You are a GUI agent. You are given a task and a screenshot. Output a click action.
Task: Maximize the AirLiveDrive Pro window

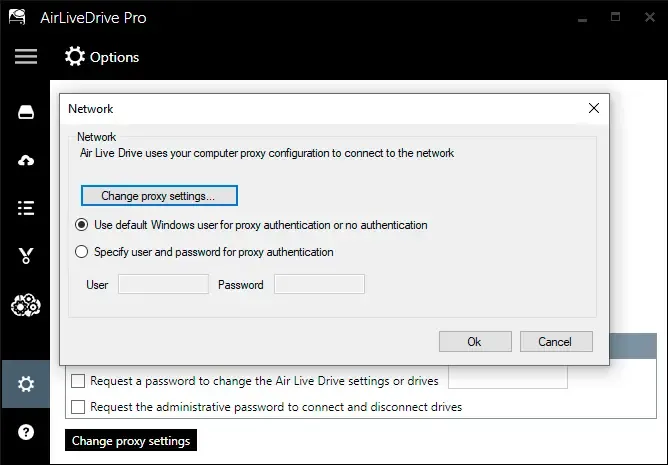(x=615, y=17)
